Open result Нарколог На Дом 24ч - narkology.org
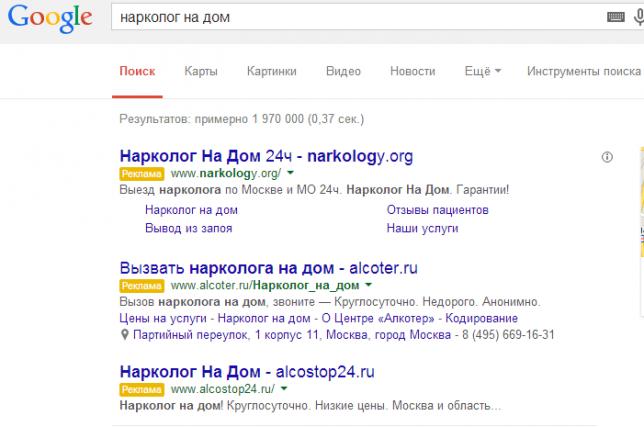 [x=266, y=156]
